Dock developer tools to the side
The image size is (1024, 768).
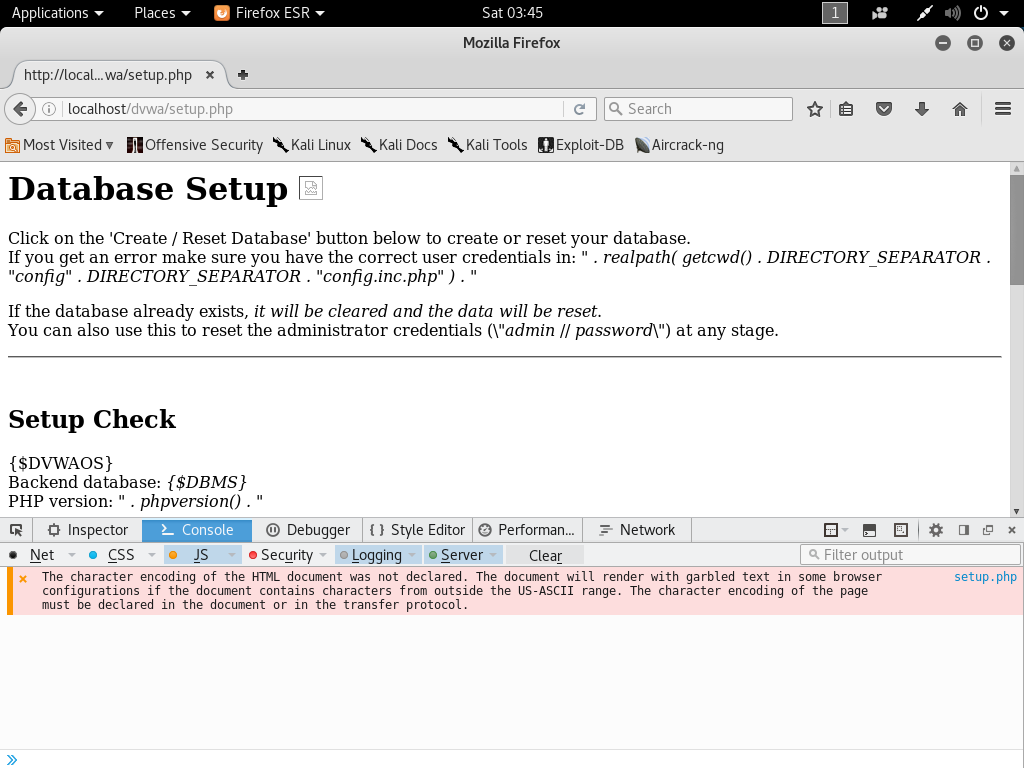pyautogui.click(x=963, y=531)
